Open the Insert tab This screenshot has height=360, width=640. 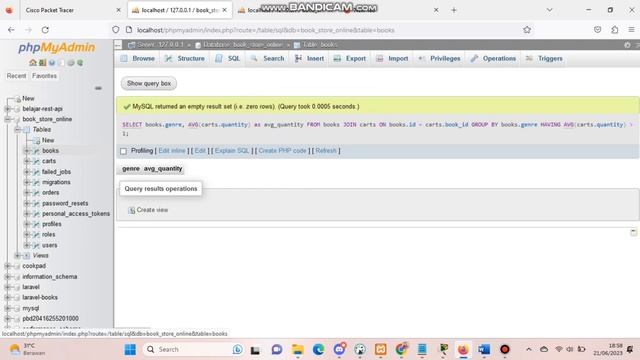coord(309,59)
